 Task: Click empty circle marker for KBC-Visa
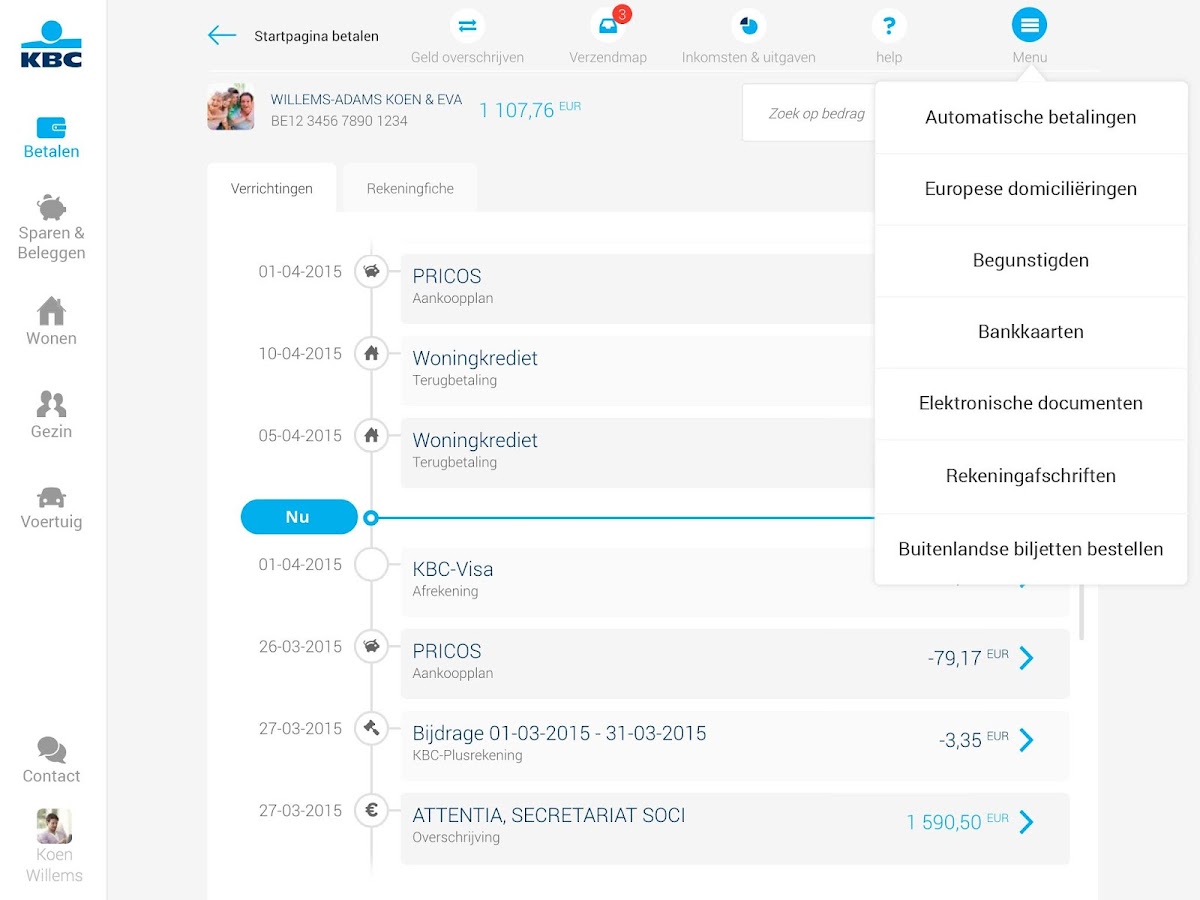coord(372,564)
